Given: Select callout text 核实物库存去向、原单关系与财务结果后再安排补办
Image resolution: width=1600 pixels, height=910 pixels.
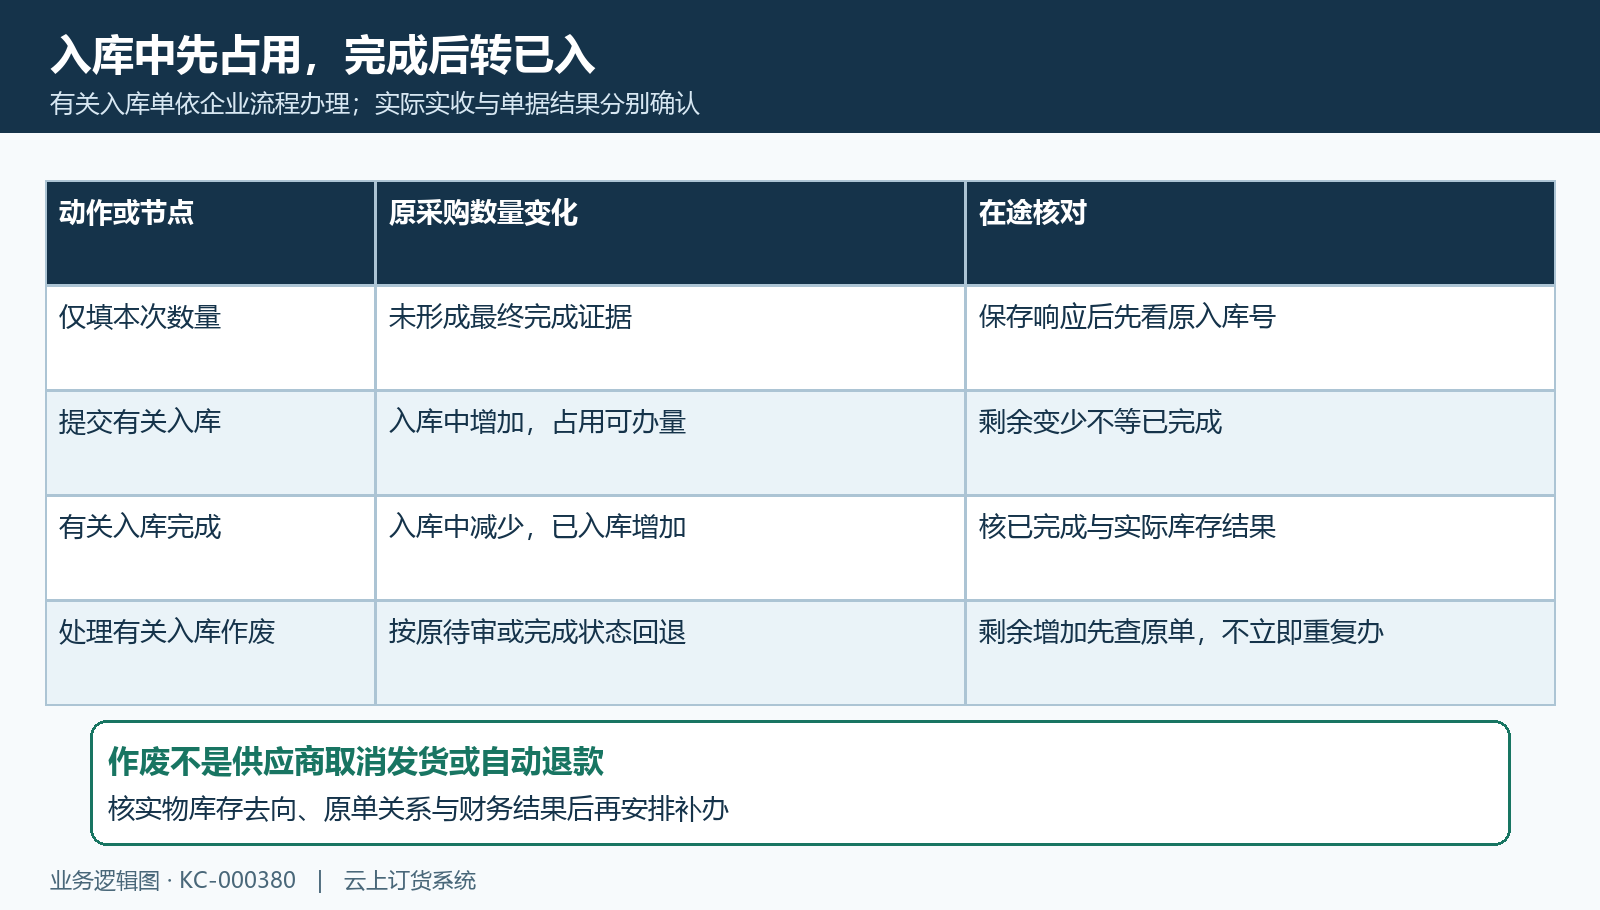Looking at the screenshot, I should [418, 809].
